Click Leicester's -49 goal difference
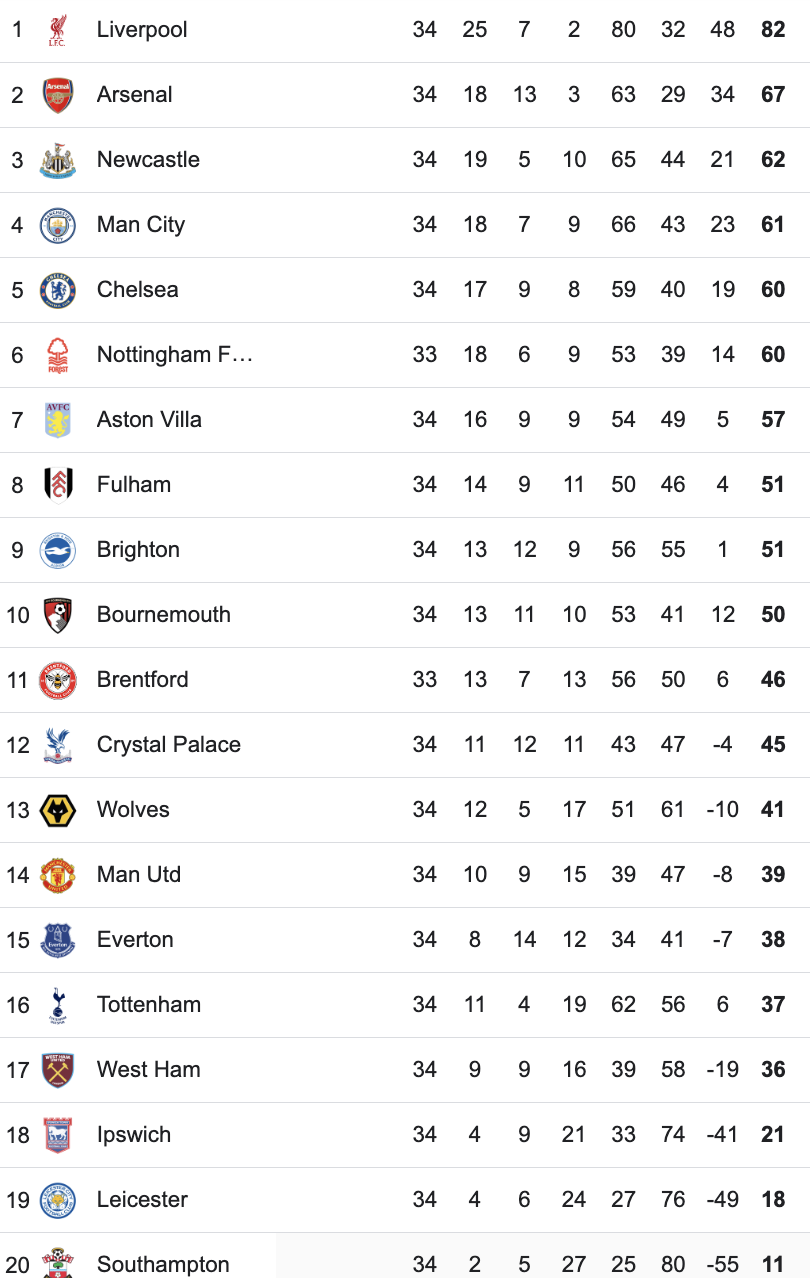 tap(722, 1200)
